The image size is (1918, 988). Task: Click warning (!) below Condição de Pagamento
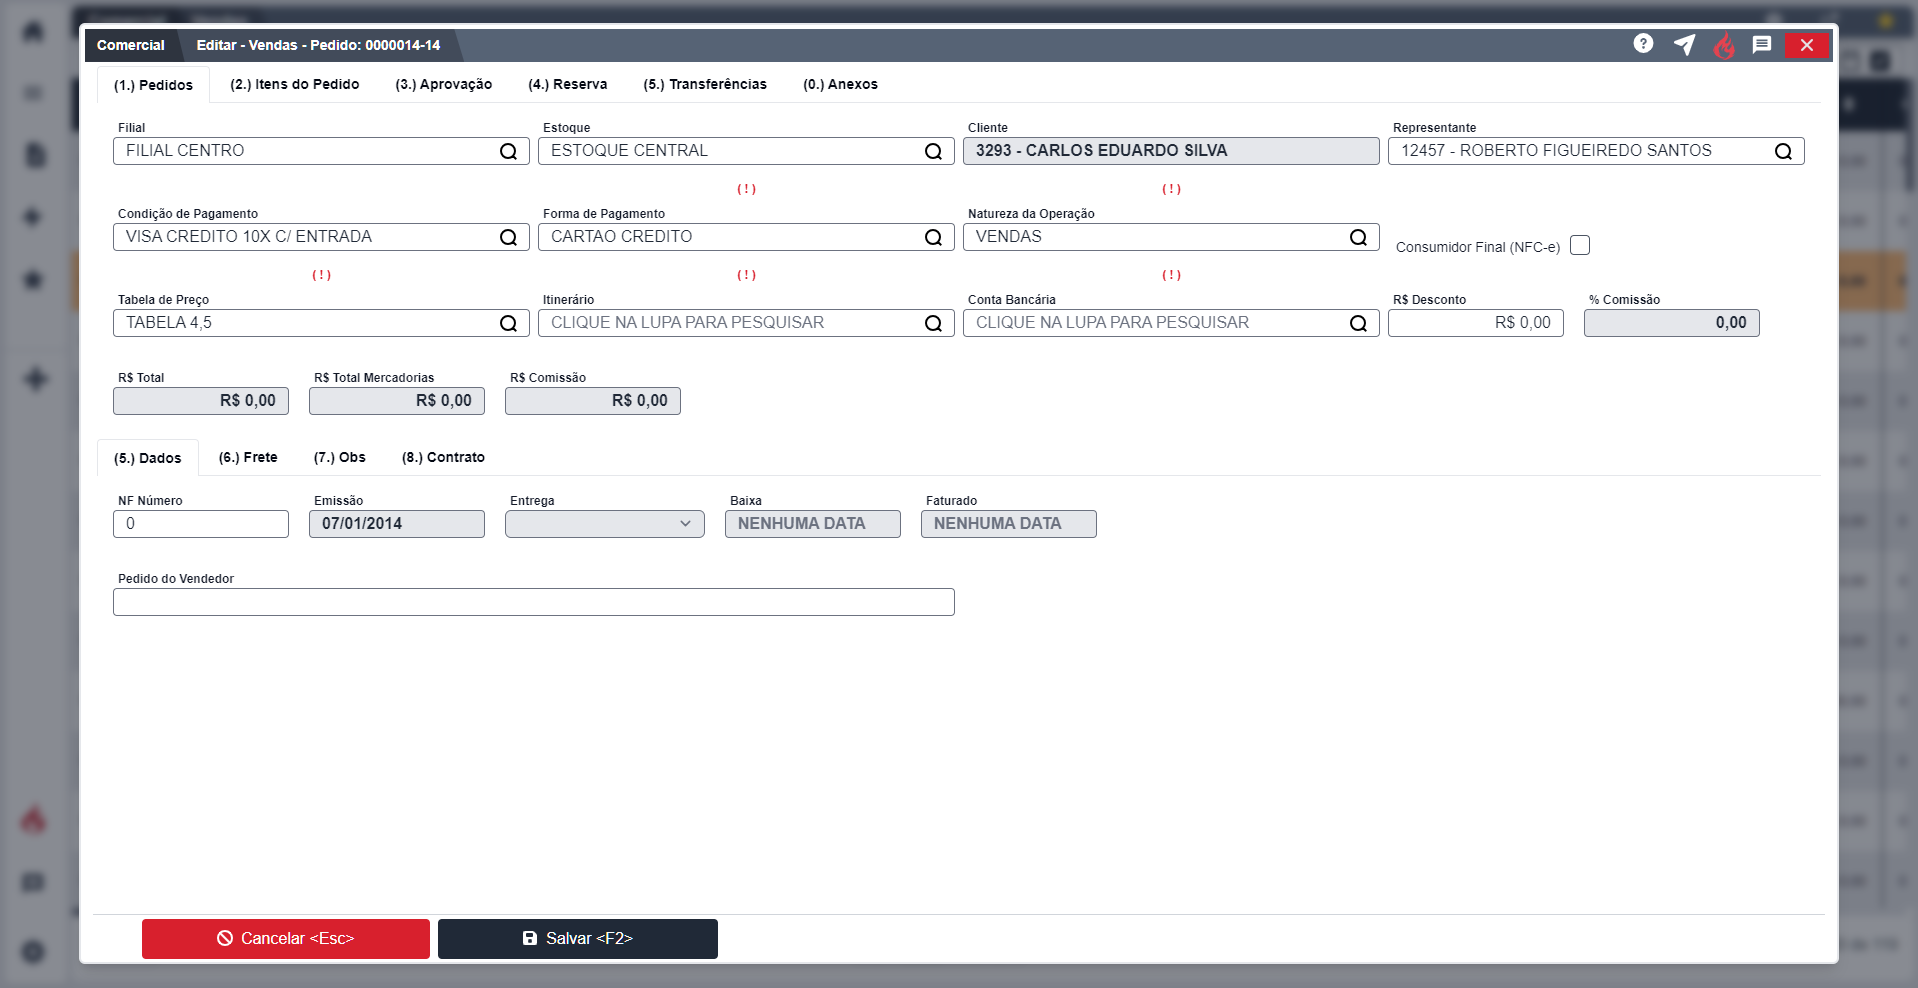322,275
